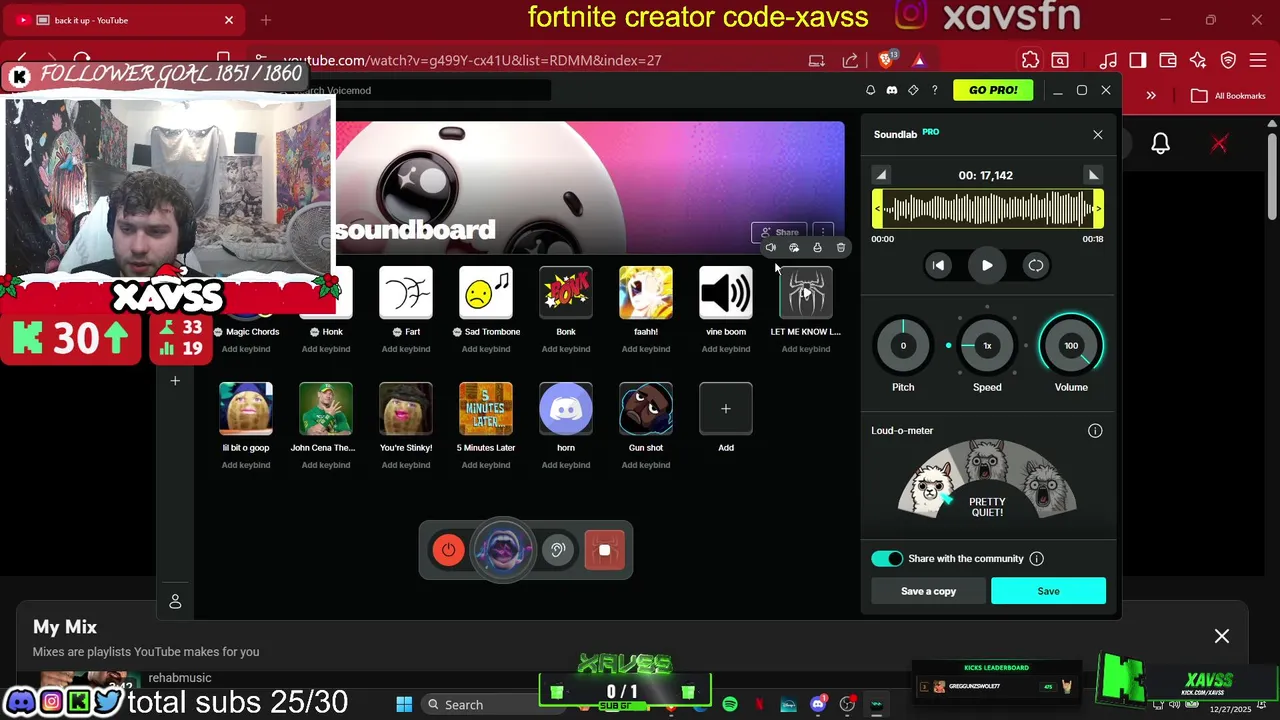Add keybind for Gun shot

pos(646,465)
